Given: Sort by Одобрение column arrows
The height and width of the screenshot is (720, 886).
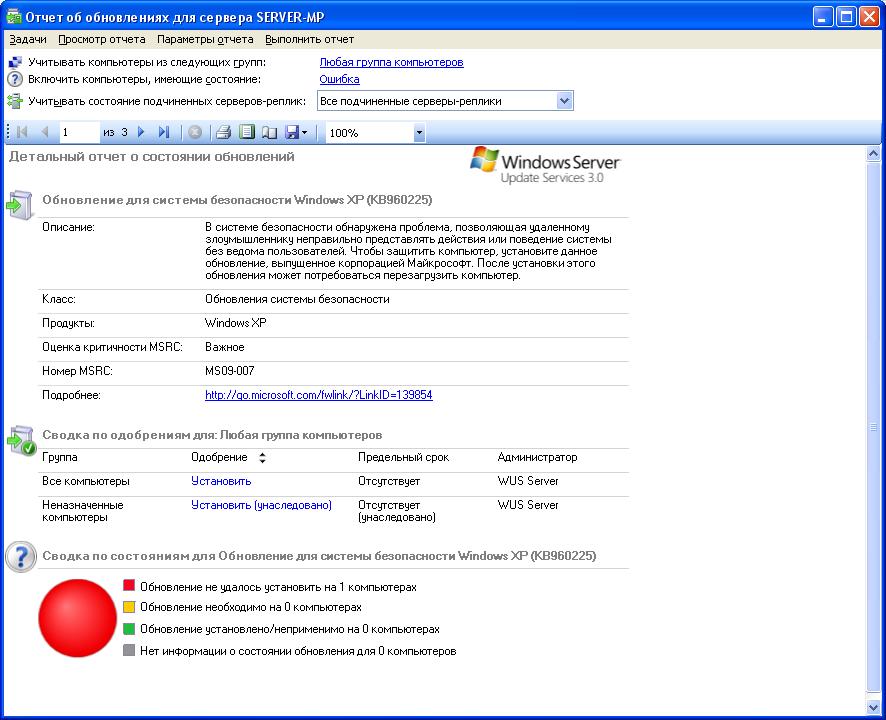Looking at the screenshot, I should (262, 458).
